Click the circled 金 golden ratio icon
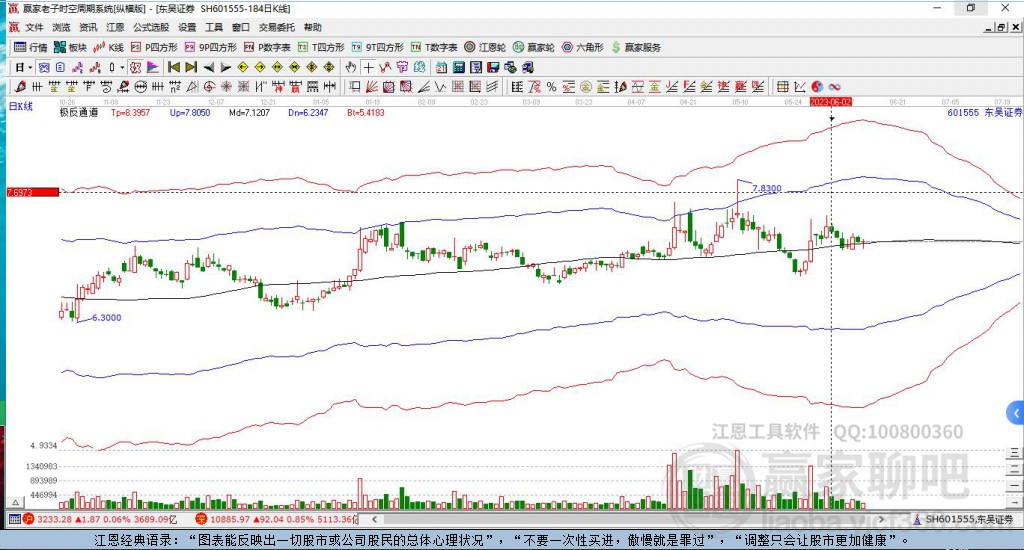The width and height of the screenshot is (1024, 550). [x=586, y=86]
